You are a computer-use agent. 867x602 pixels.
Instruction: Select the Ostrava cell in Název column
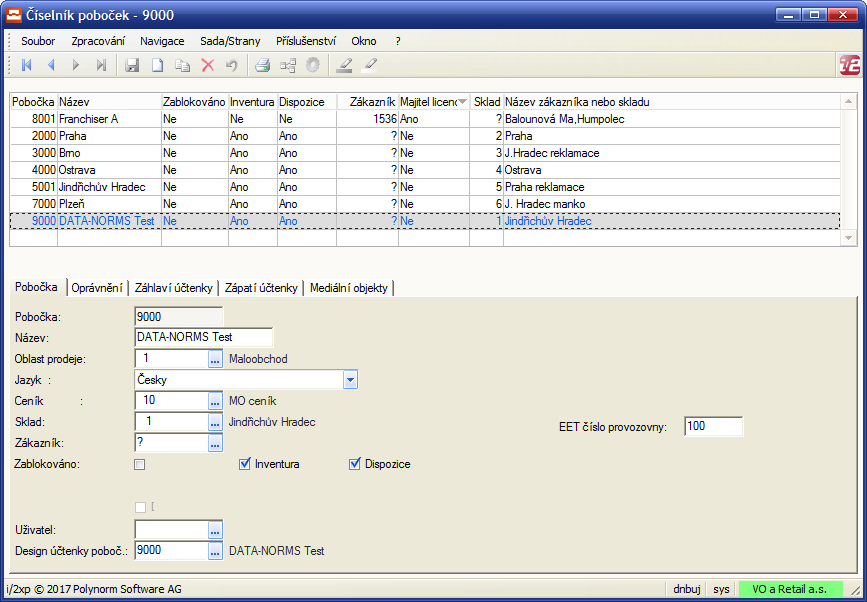pyautogui.click(x=109, y=170)
